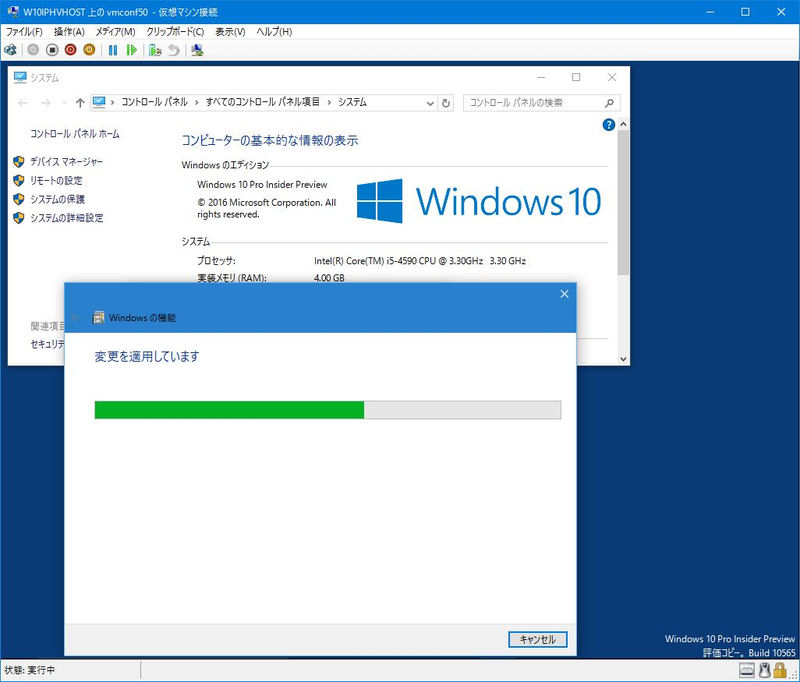This screenshot has width=800, height=682.
Task: Turn off the VM with stop icon
Action: pyautogui.click(x=52, y=50)
